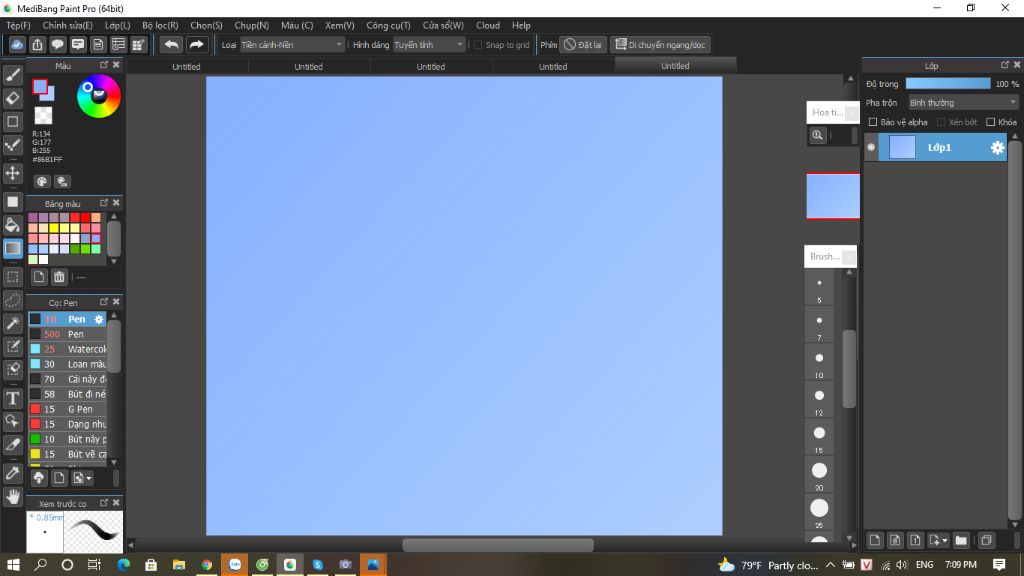1024x576 pixels.
Task: Click the Lớp1 layer thumbnail
Action: coord(902,148)
